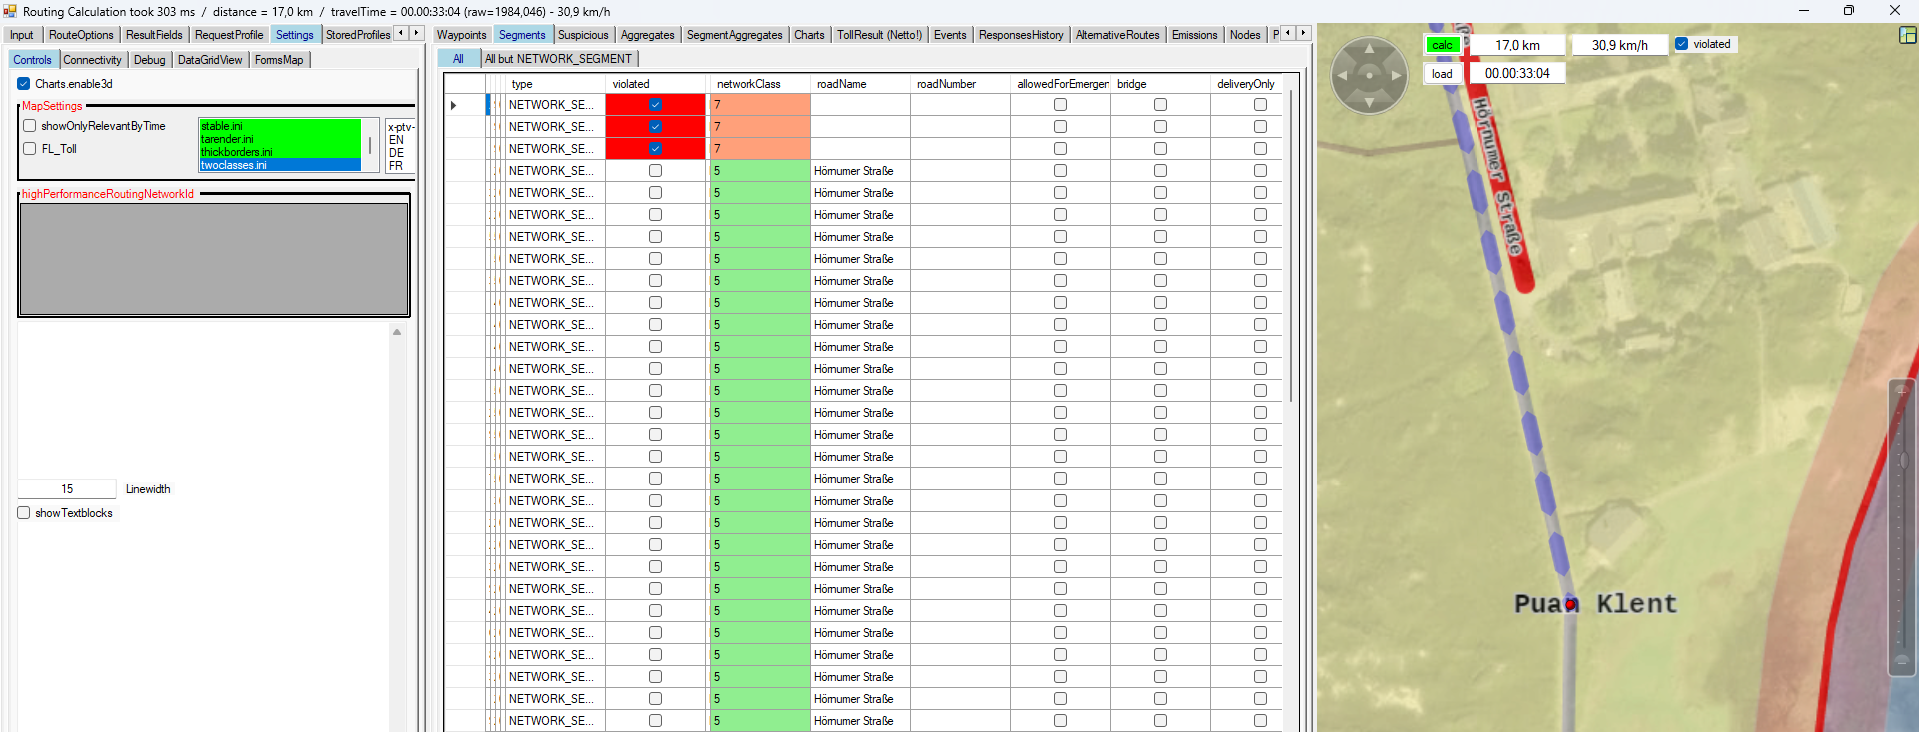Viewport: 1919px width, 732px height.
Task: Click the zoom out minus on map
Action: [1902, 660]
